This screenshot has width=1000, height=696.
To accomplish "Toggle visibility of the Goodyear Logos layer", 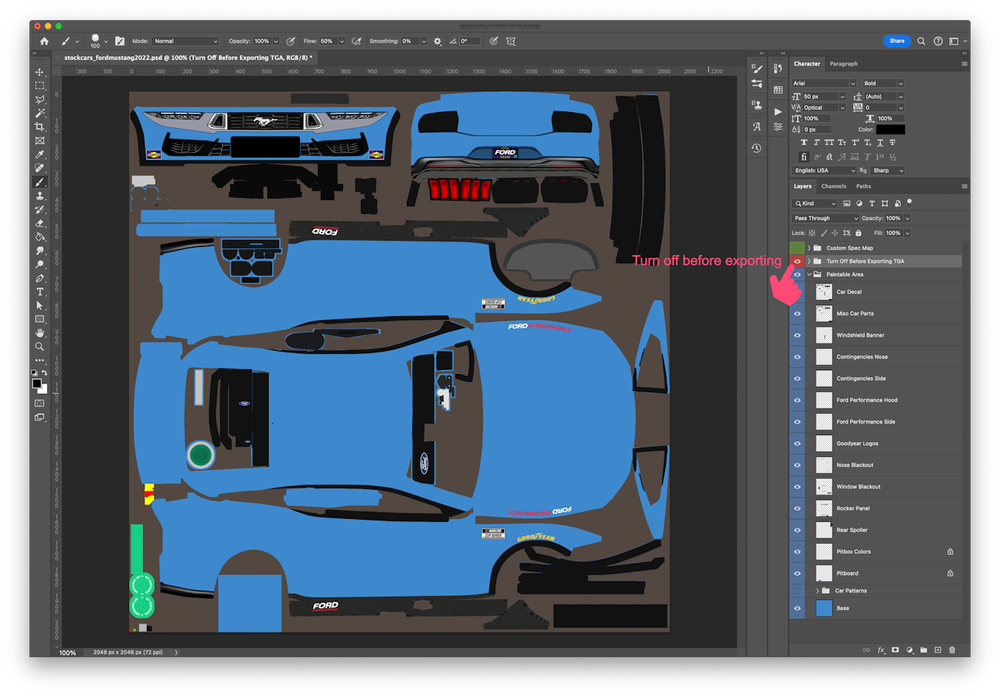I will click(x=796, y=443).
